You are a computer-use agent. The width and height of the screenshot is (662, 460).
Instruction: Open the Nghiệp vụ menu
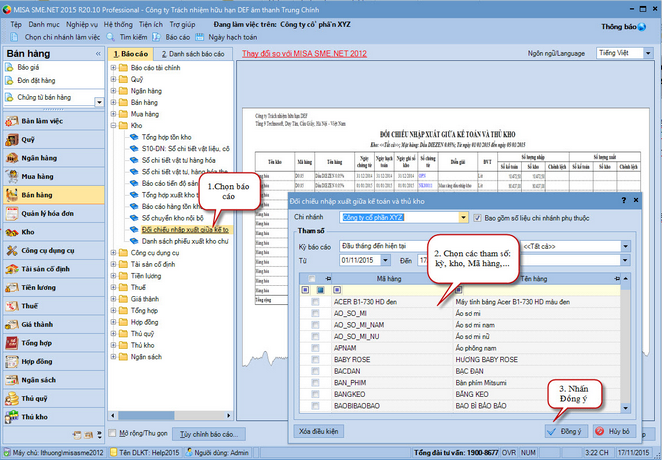click(81, 24)
